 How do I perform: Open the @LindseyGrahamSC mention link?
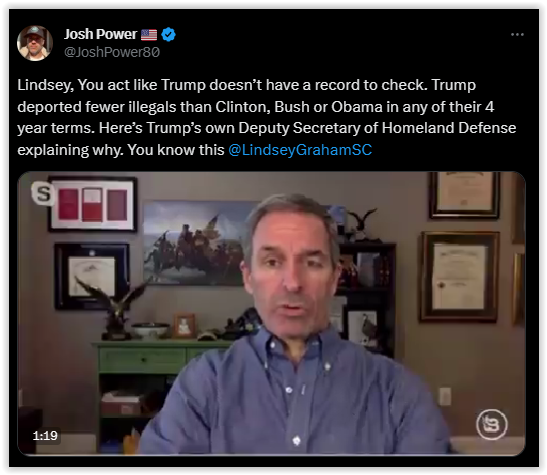(300, 150)
